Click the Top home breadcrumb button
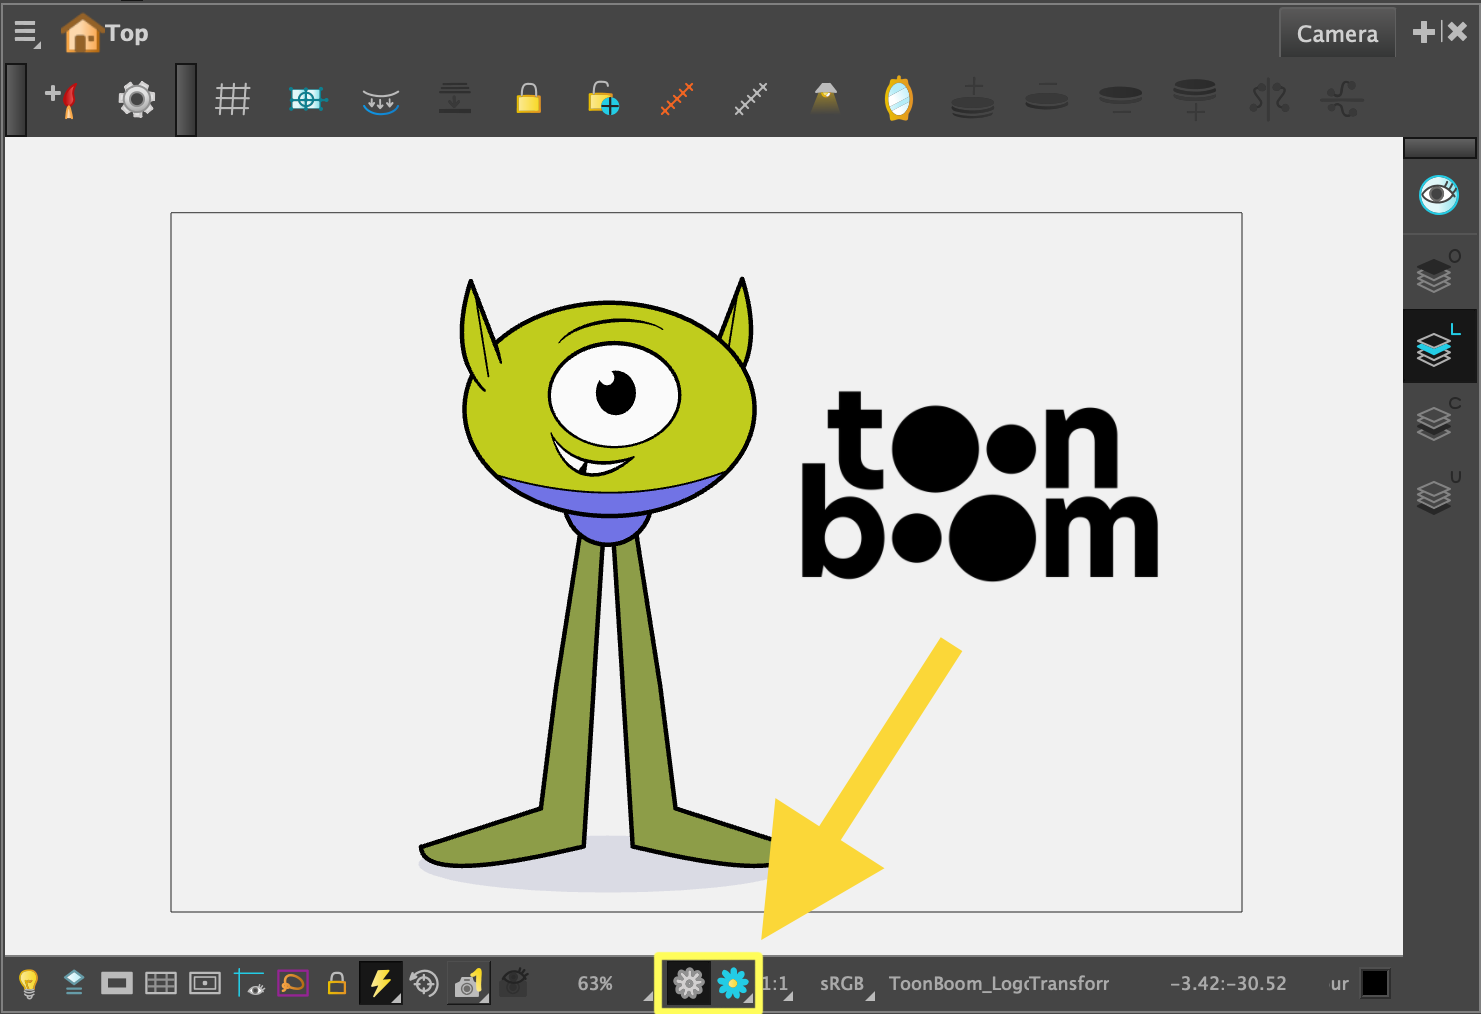The height and width of the screenshot is (1014, 1481). point(105,33)
